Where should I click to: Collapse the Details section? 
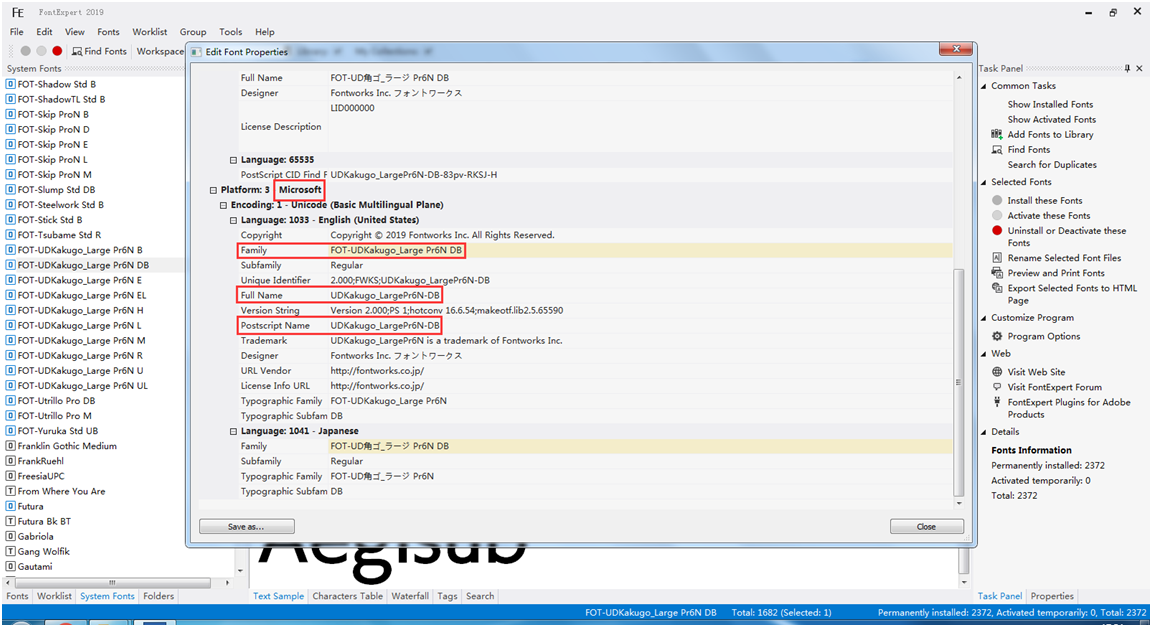(984, 432)
